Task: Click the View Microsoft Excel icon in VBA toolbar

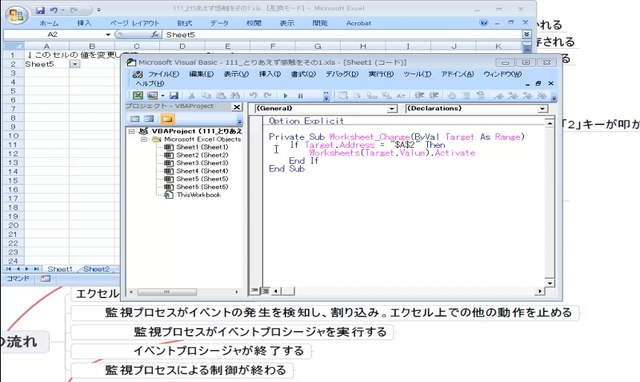Action: (x=138, y=96)
